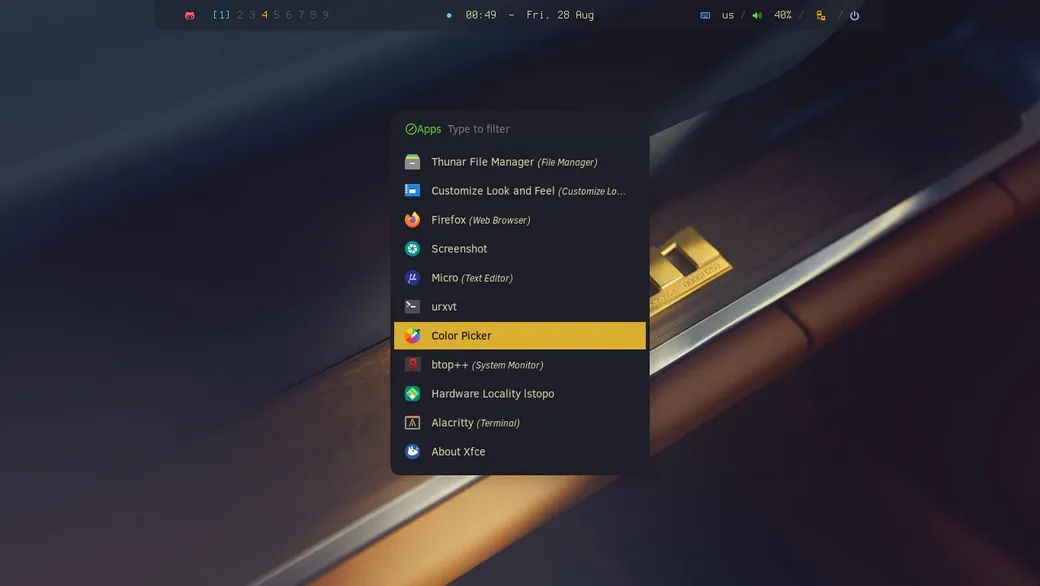Screen dimensions: 1040x586
Task: Switch to workspace 9
Action: [326, 15]
